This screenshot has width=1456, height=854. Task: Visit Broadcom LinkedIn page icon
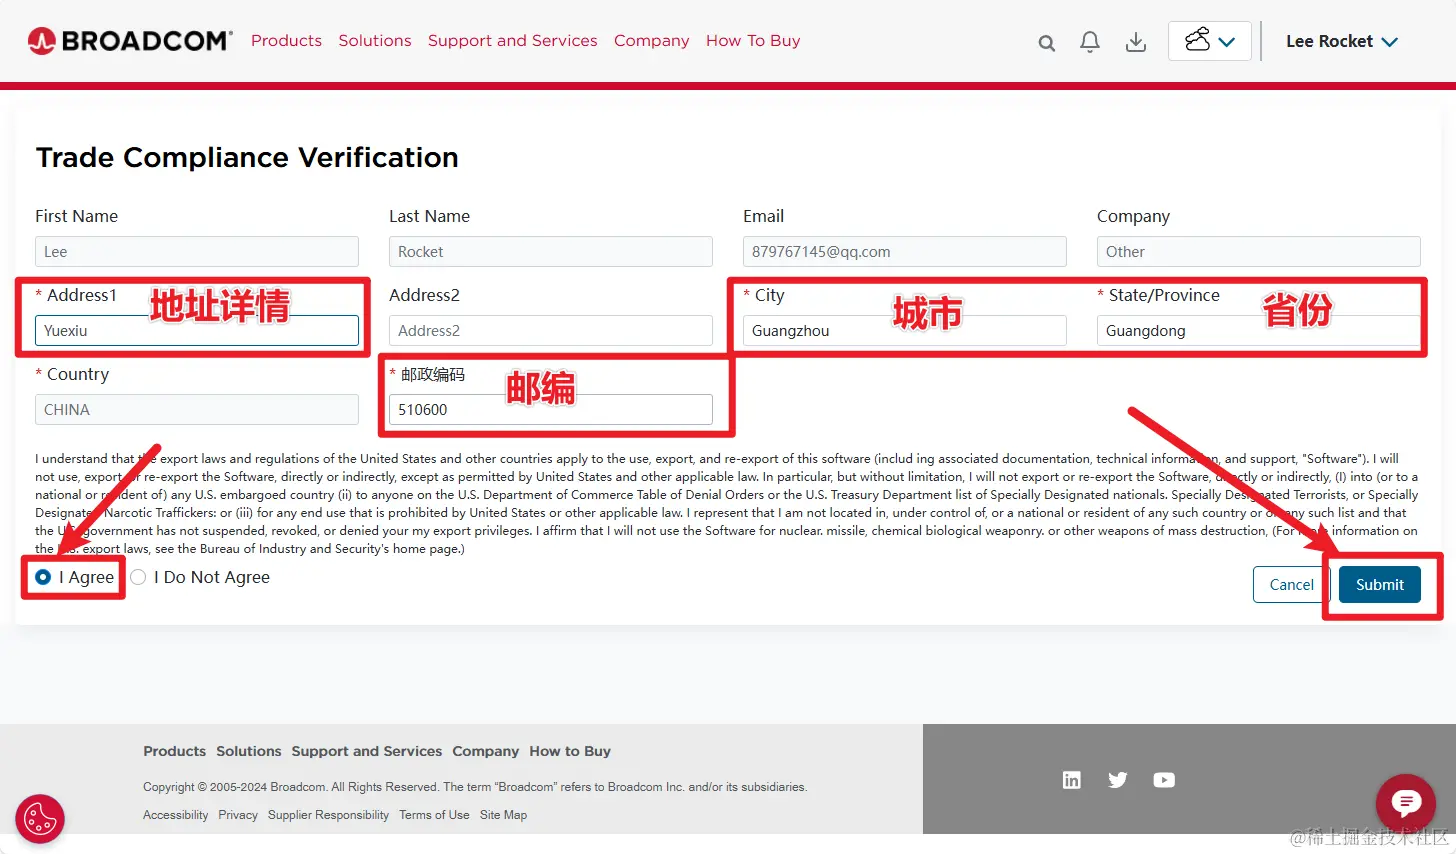pyautogui.click(x=1072, y=780)
